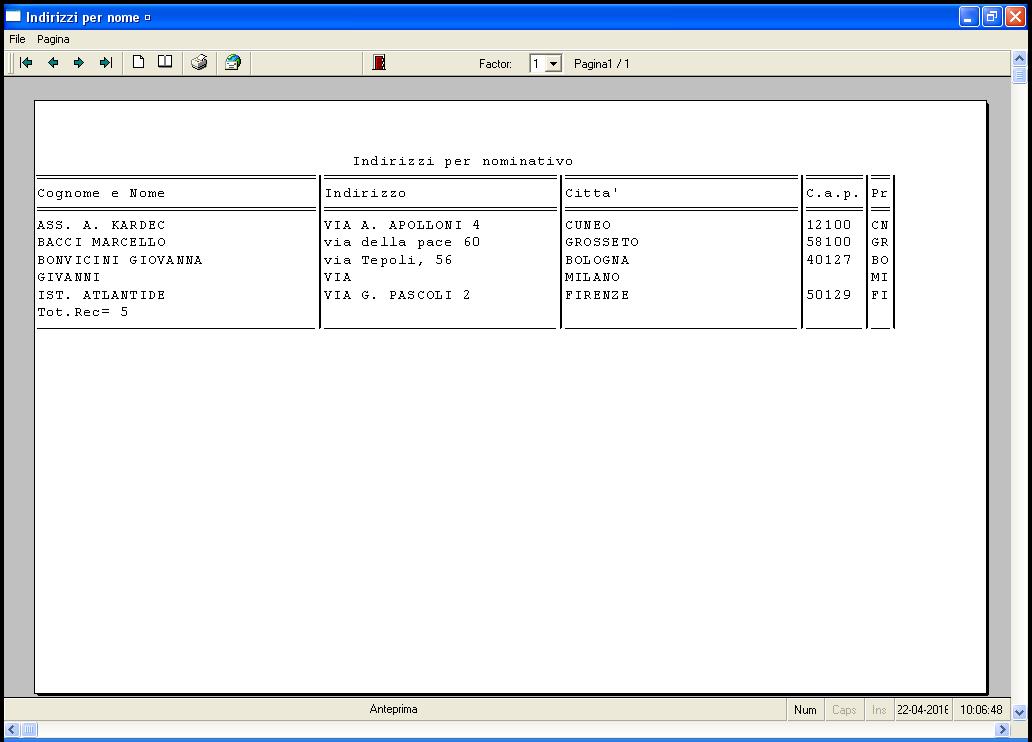Restore down the preview window
Image resolution: width=1032 pixels, height=742 pixels.
point(992,16)
